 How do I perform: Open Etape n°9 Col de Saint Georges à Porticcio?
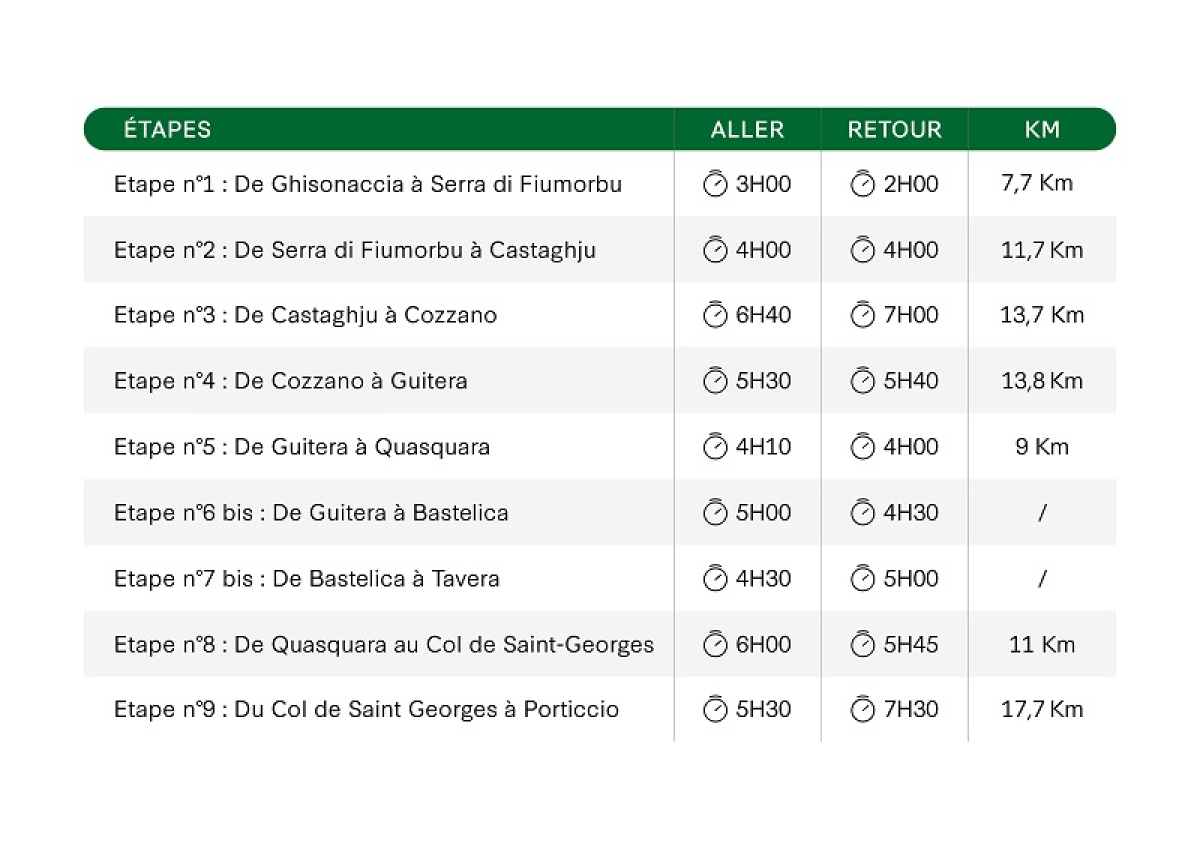[366, 709]
